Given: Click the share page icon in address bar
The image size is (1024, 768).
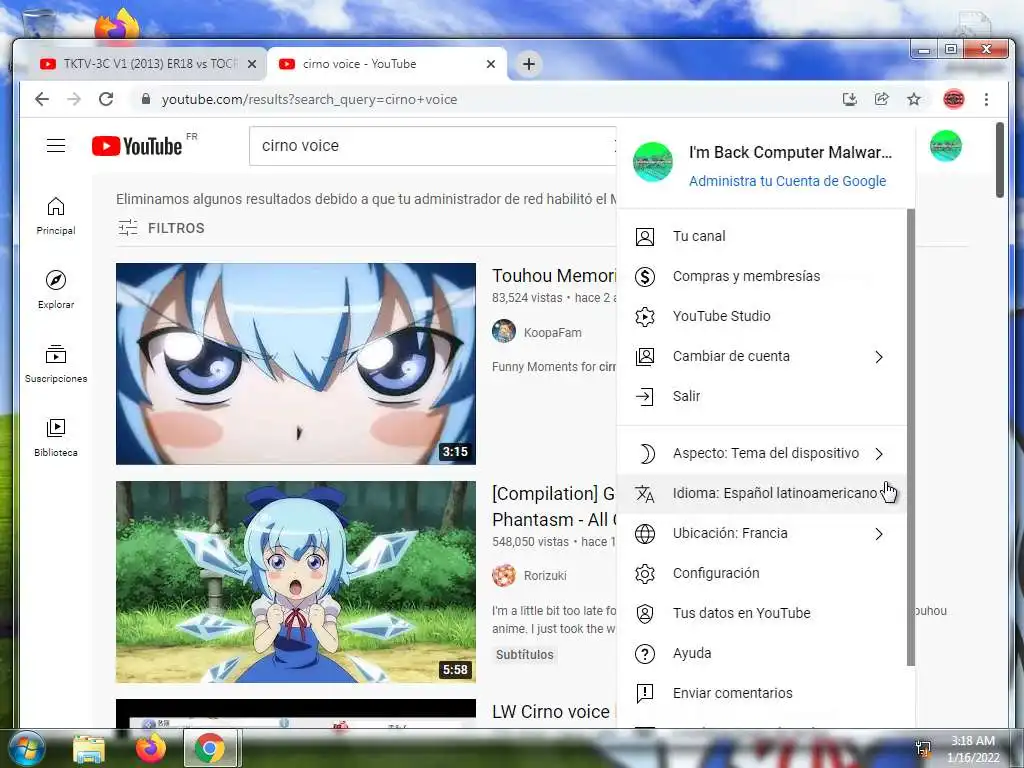Looking at the screenshot, I should (x=882, y=99).
